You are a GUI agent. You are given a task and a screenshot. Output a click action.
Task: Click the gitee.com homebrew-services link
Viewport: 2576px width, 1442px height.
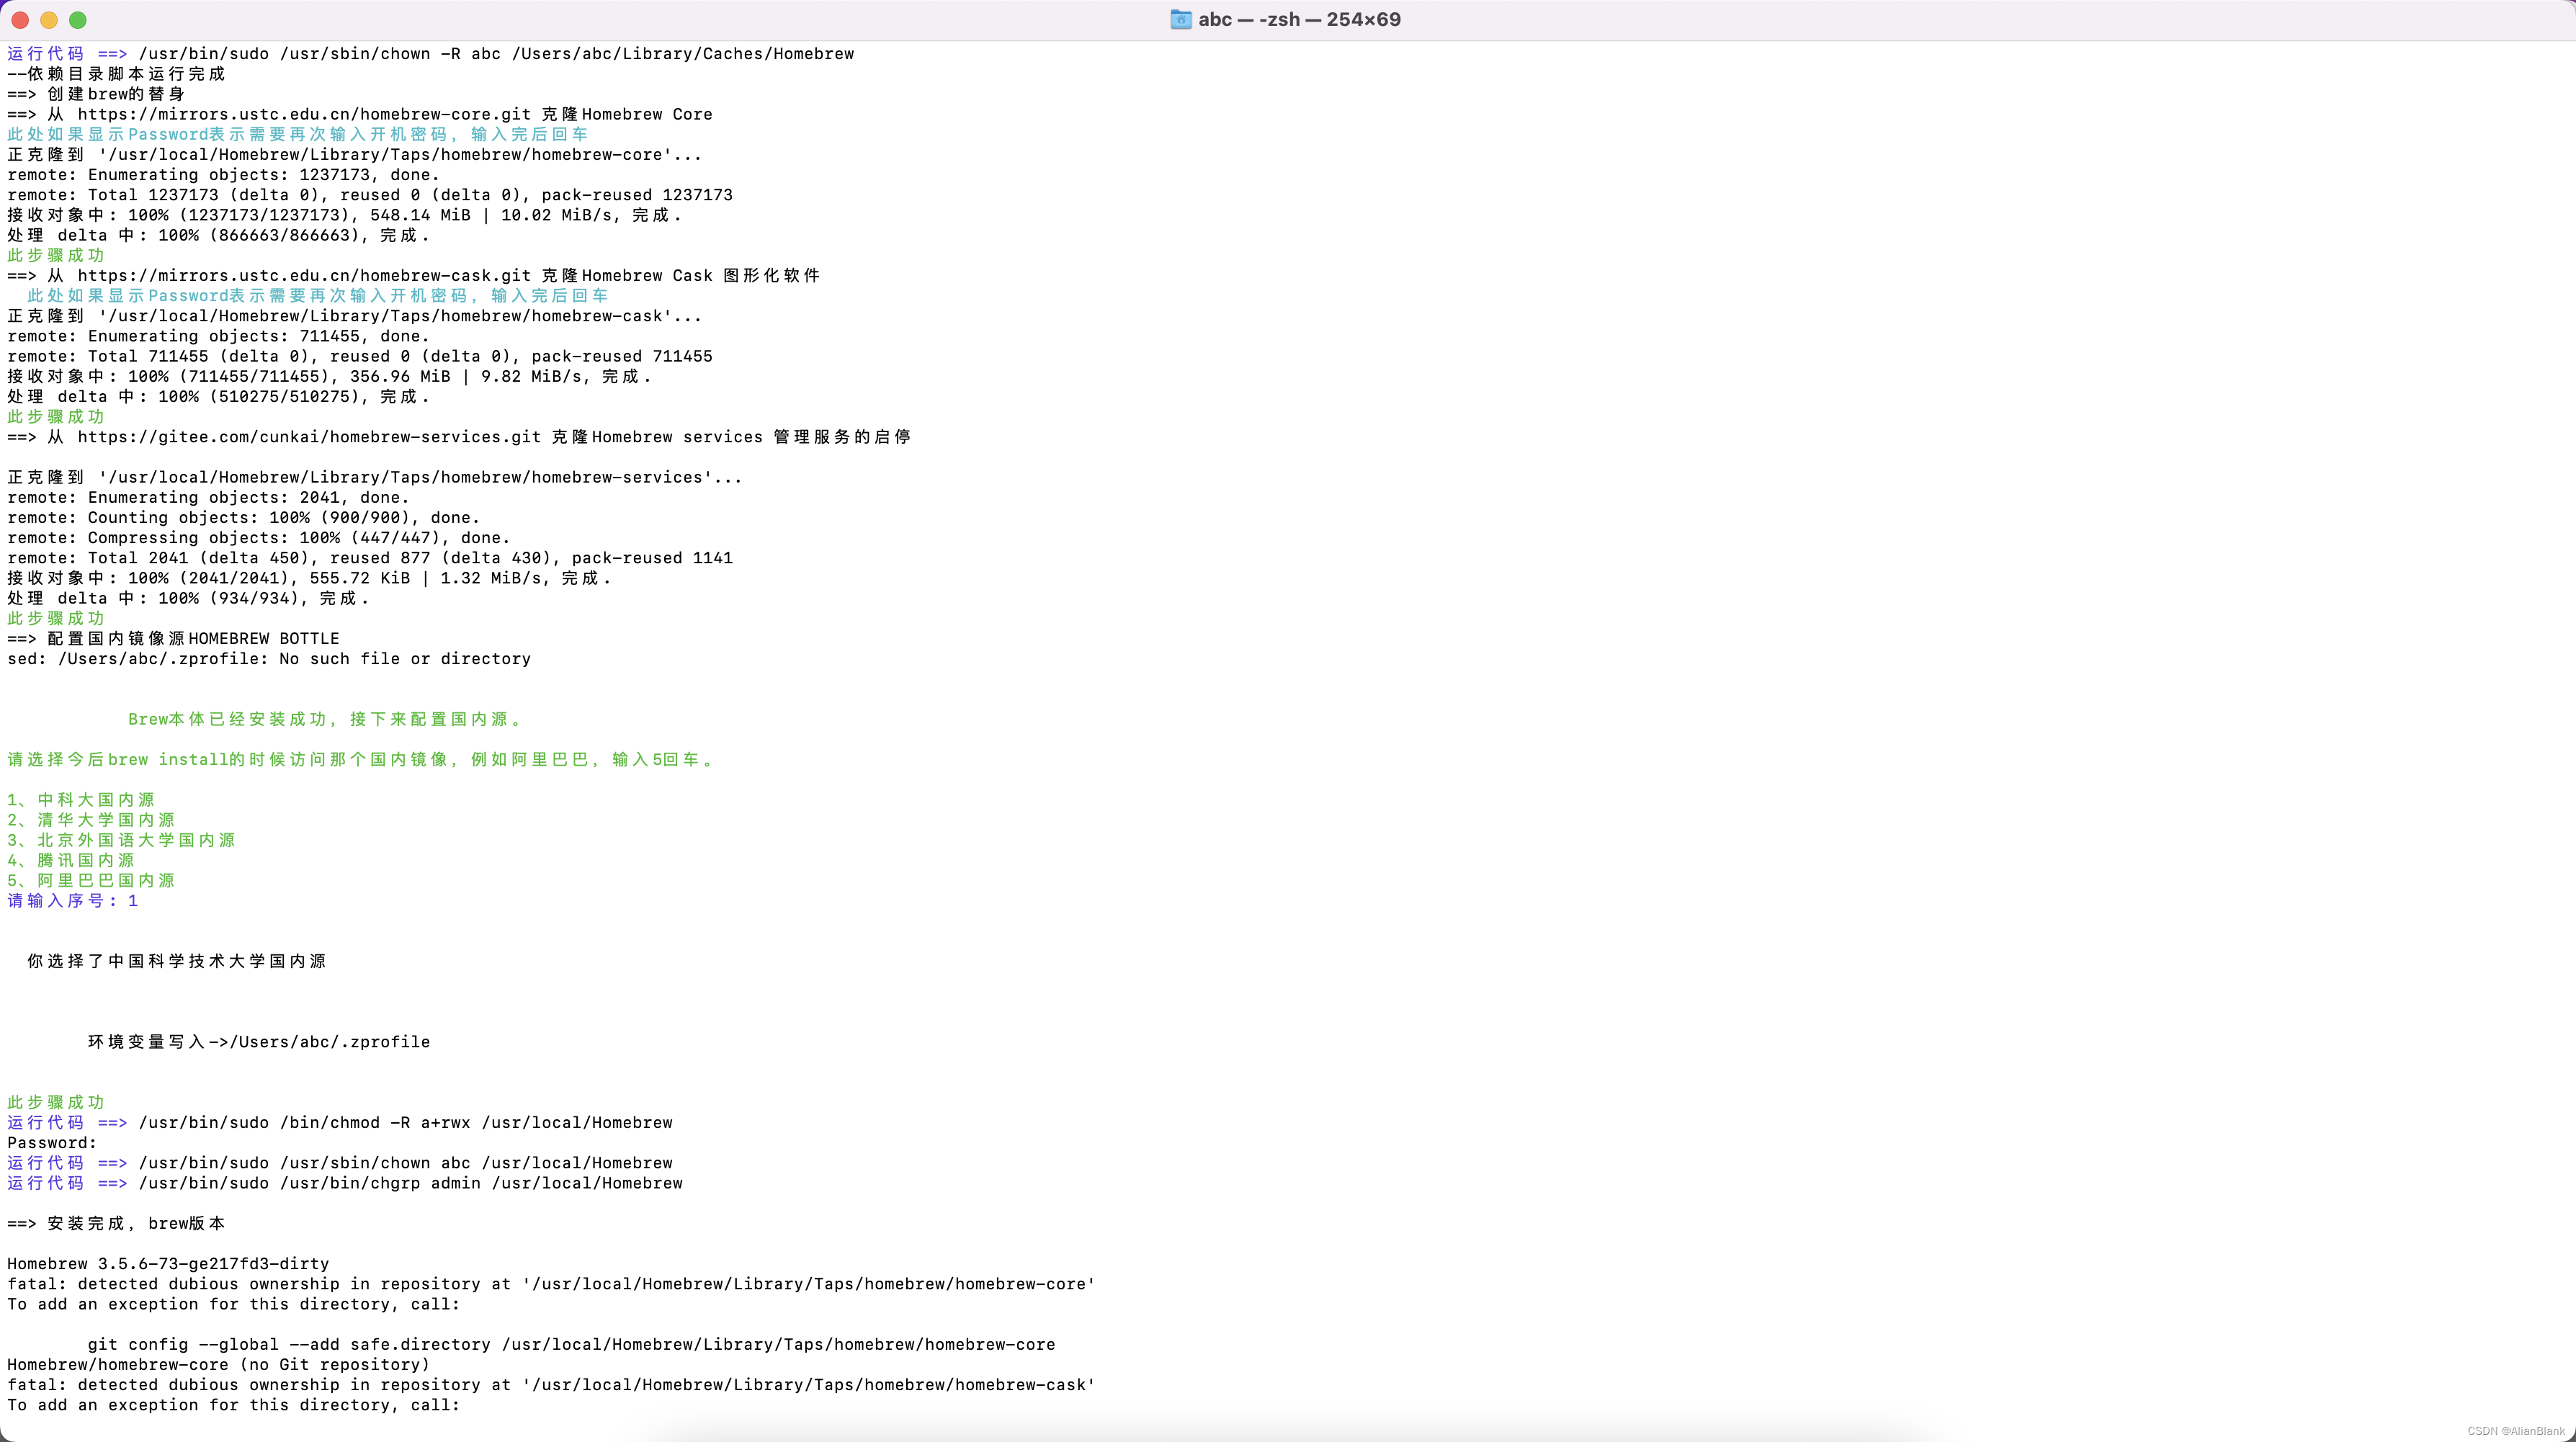[x=310, y=437]
